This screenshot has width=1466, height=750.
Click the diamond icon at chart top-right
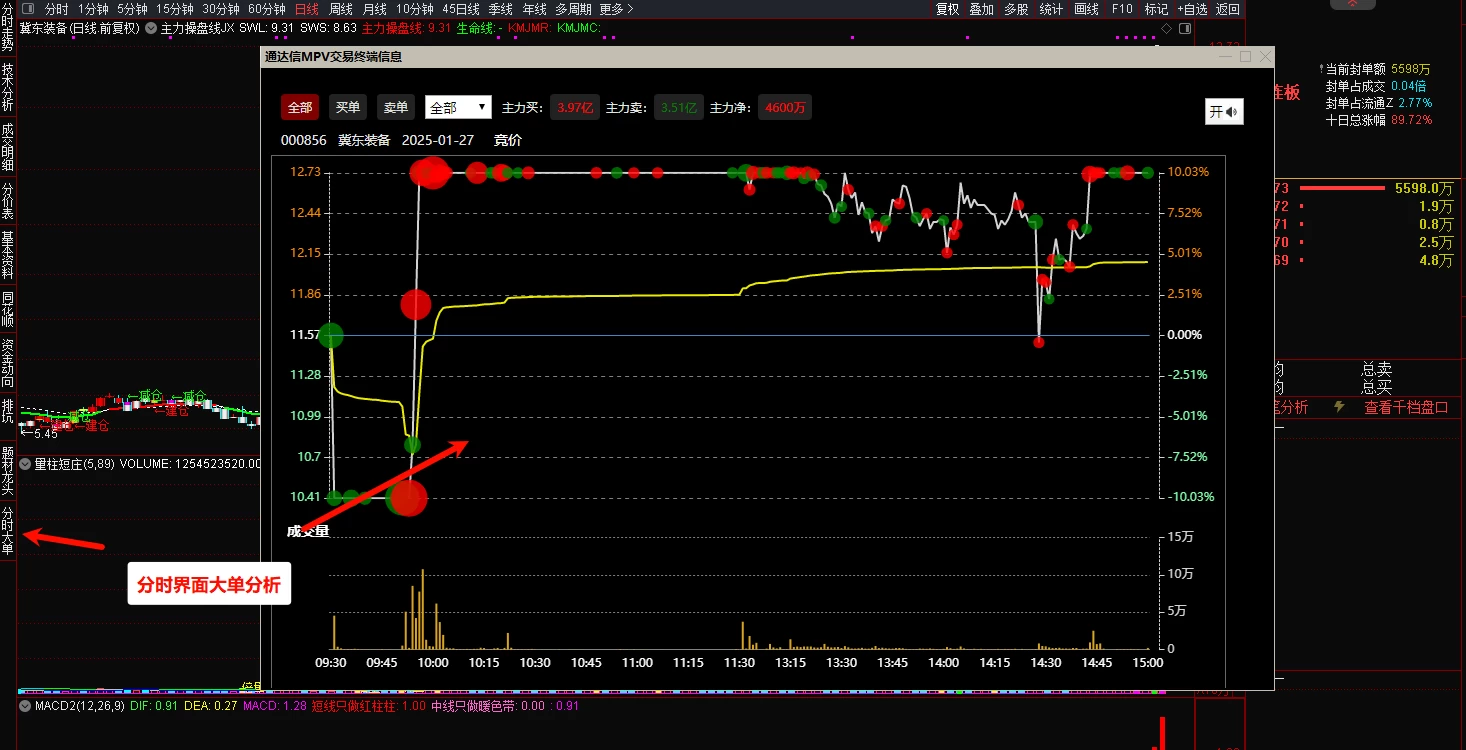point(1166,28)
